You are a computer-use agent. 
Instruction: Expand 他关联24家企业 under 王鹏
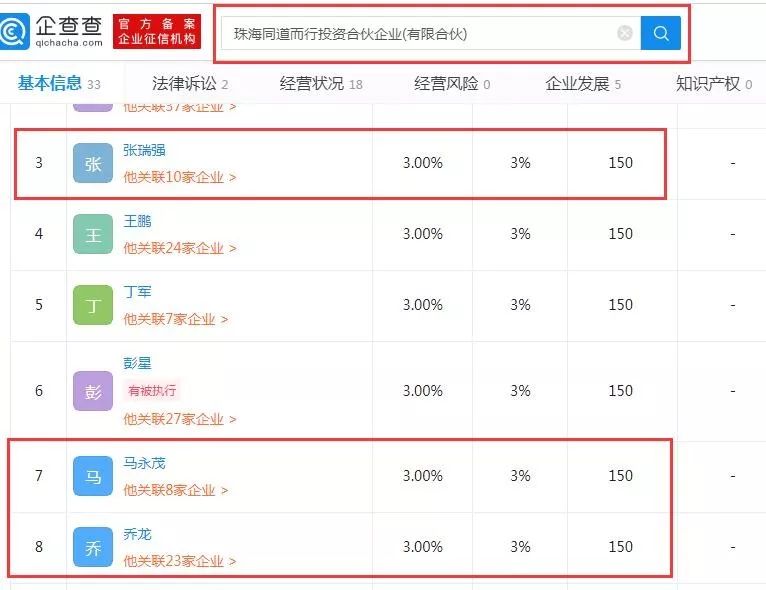point(179,248)
